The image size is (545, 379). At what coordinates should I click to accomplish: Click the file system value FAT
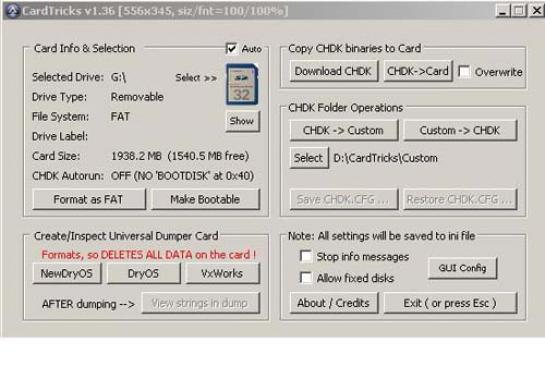click(x=120, y=116)
